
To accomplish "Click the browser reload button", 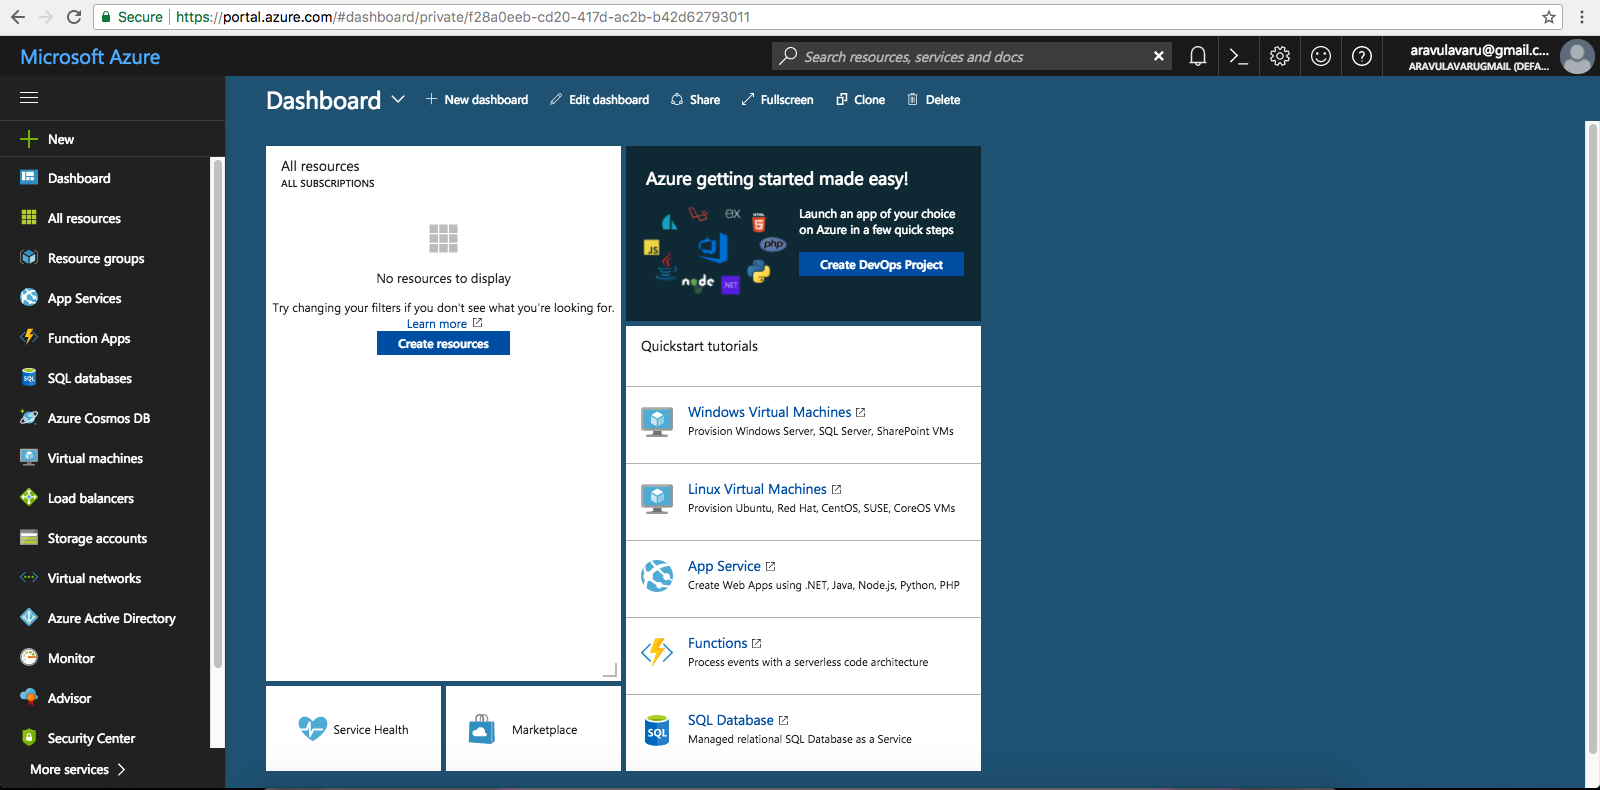I will tap(73, 17).
